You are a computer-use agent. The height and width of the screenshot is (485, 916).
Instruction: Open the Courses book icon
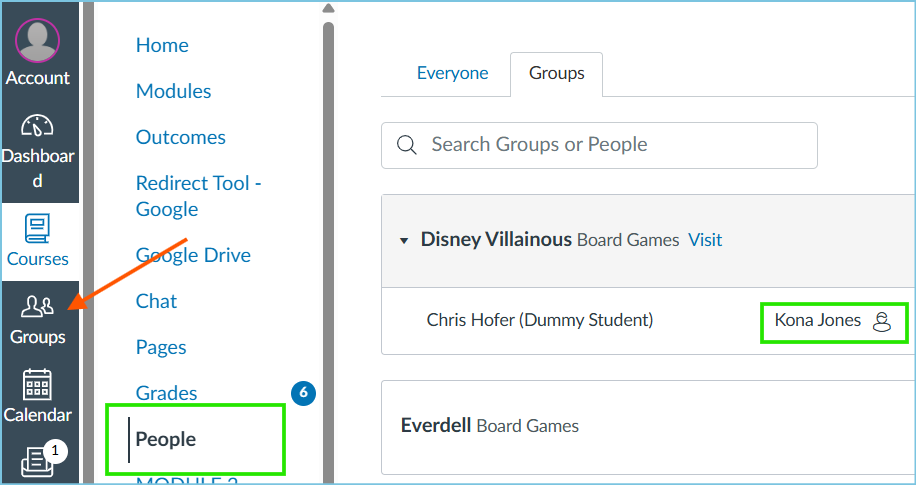tap(38, 228)
